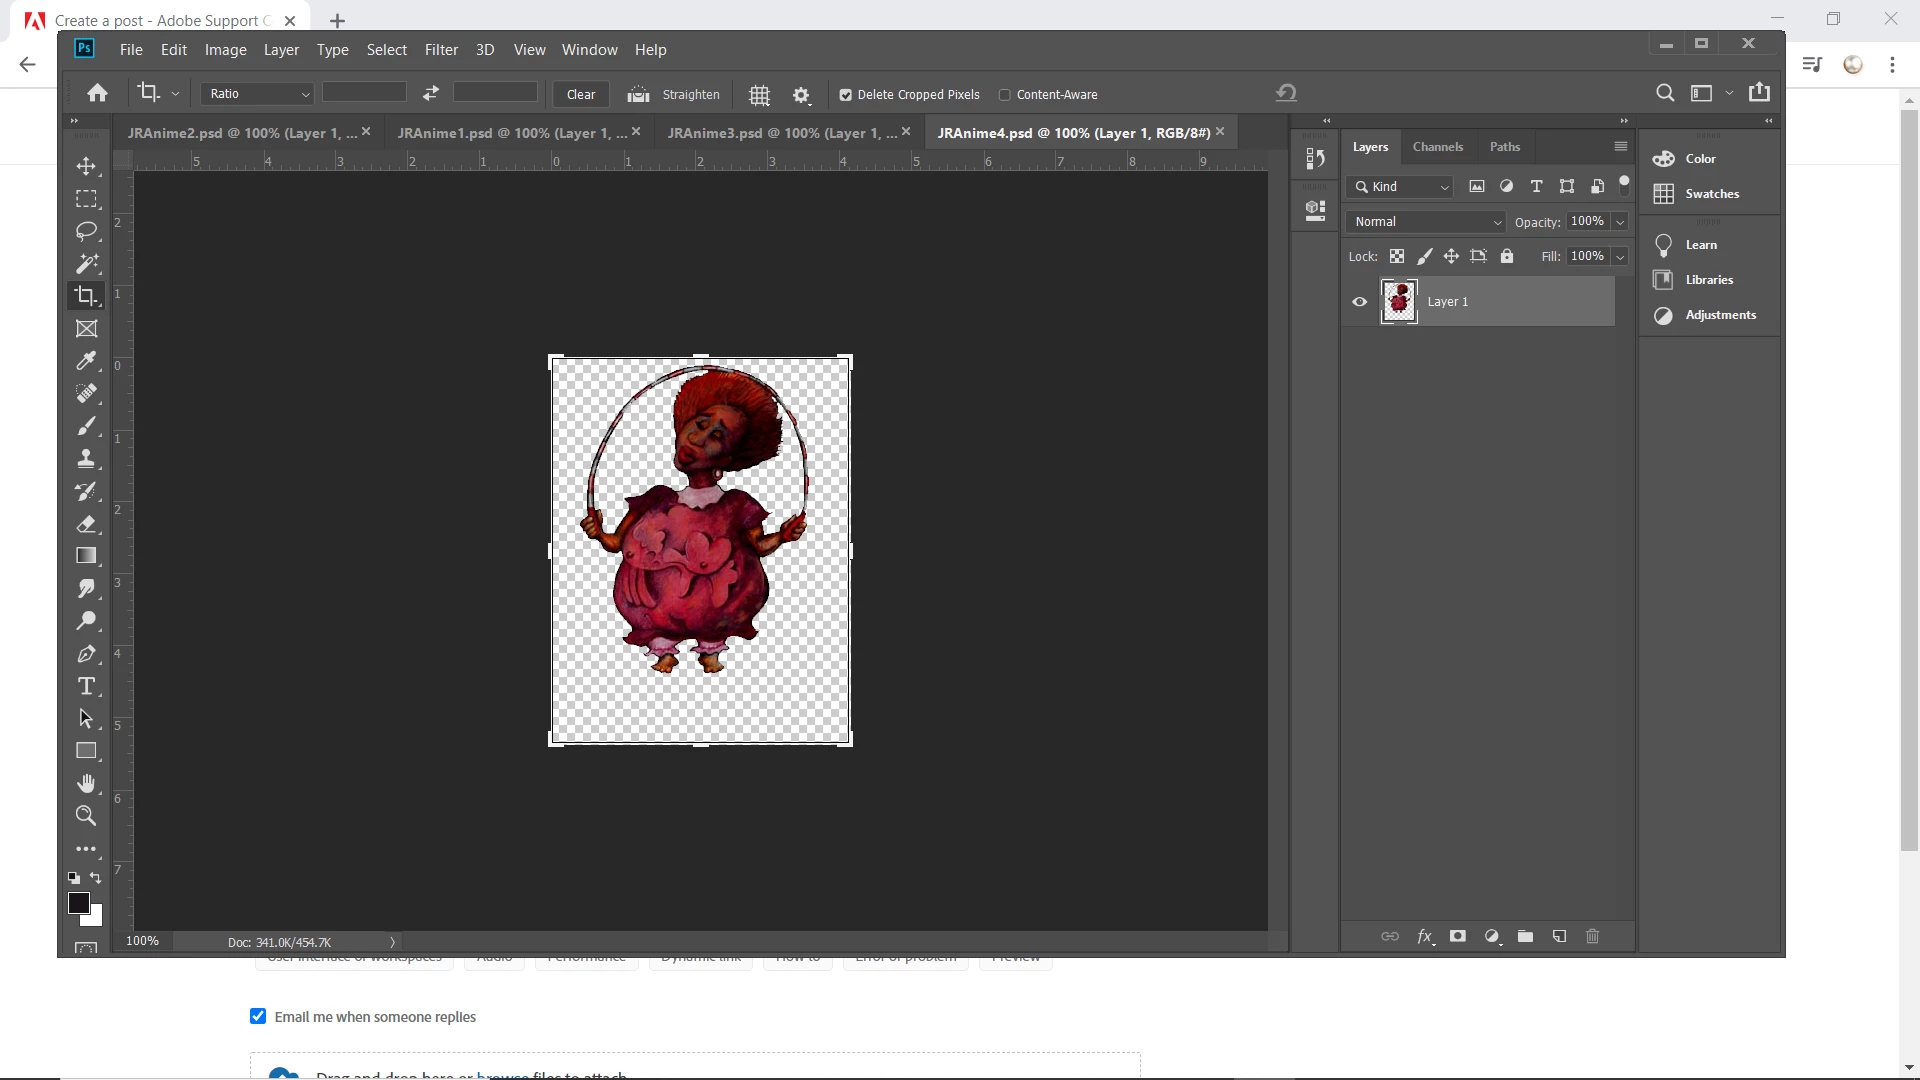The image size is (1920, 1080).
Task: Select the Magic Wand tool
Action: point(87,264)
